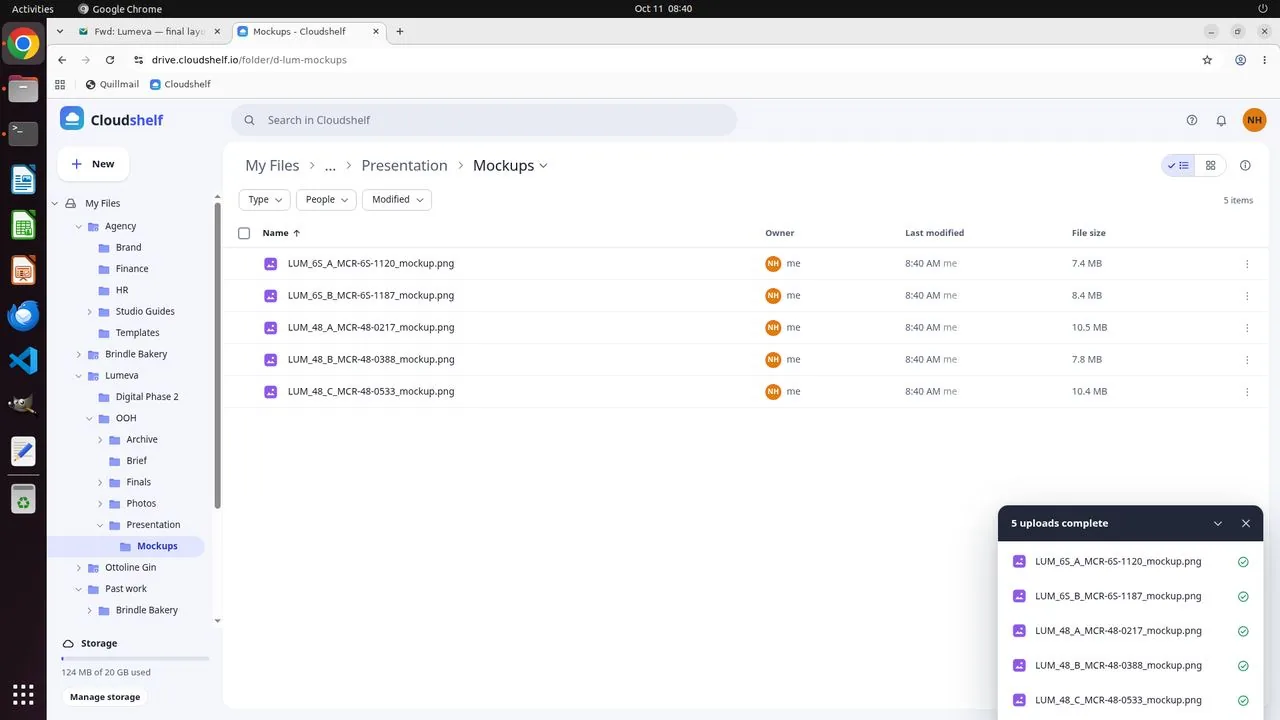Image resolution: width=1280 pixels, height=720 pixels.
Task: Click the sidebar vertical scrollbar
Action: 218,354
